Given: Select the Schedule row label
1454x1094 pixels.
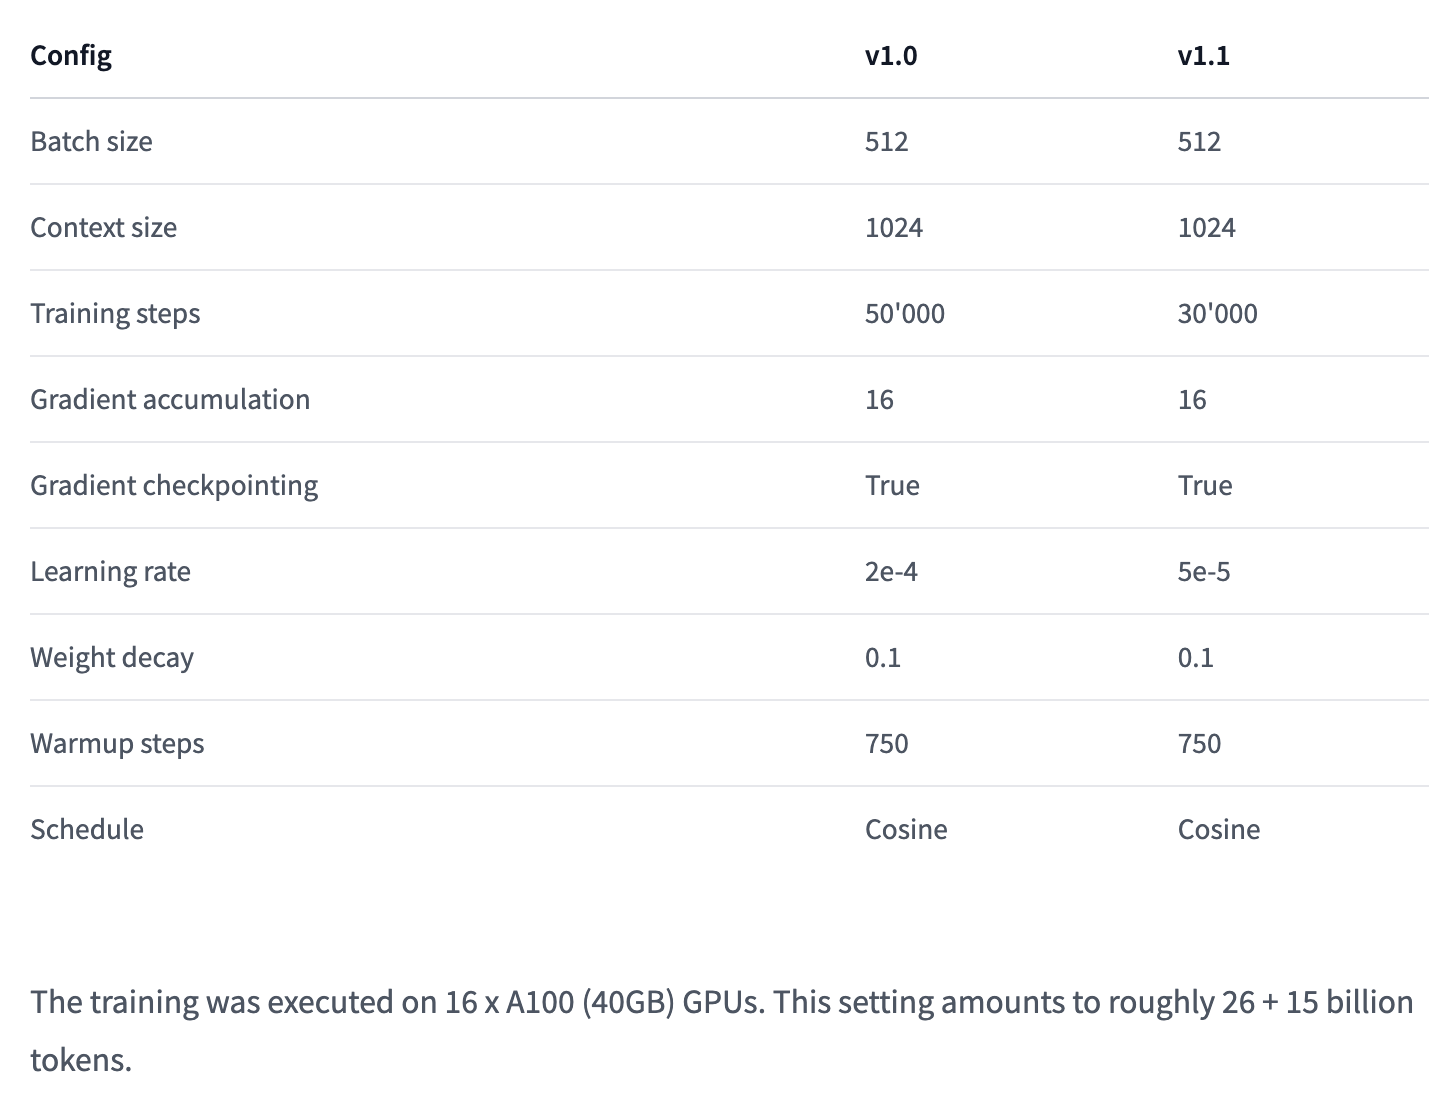Looking at the screenshot, I should (x=87, y=829).
